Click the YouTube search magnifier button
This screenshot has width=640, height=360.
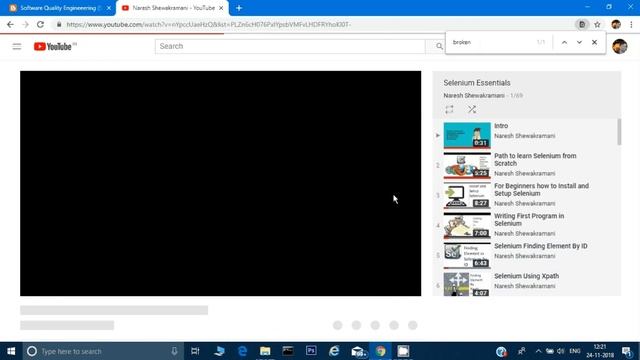pos(439,46)
